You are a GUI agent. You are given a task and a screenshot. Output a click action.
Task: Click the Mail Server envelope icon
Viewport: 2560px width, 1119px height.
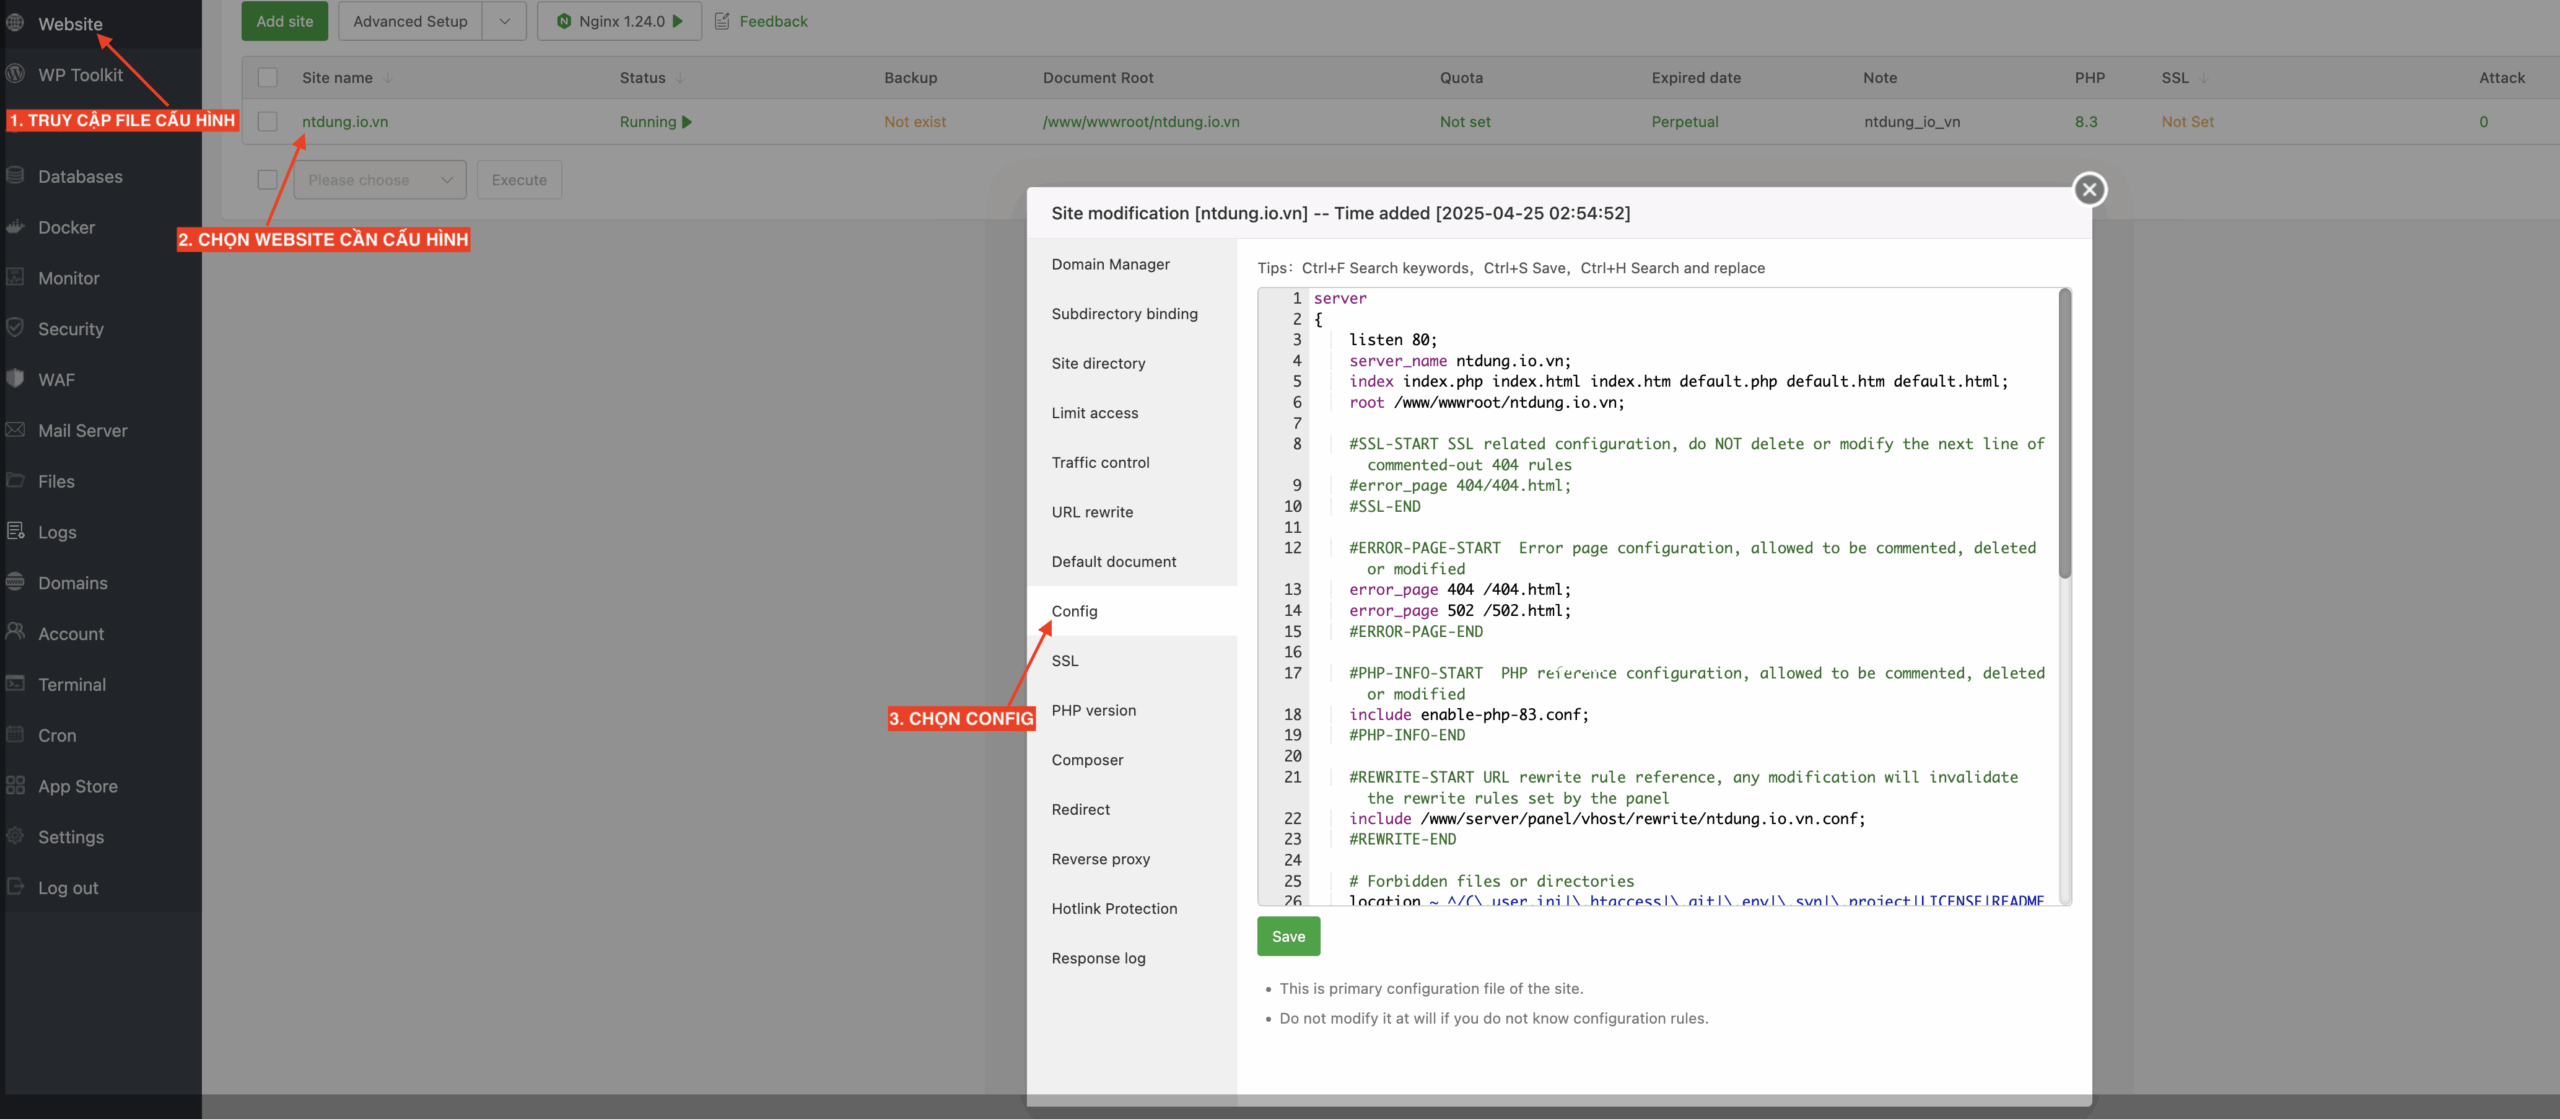point(15,430)
